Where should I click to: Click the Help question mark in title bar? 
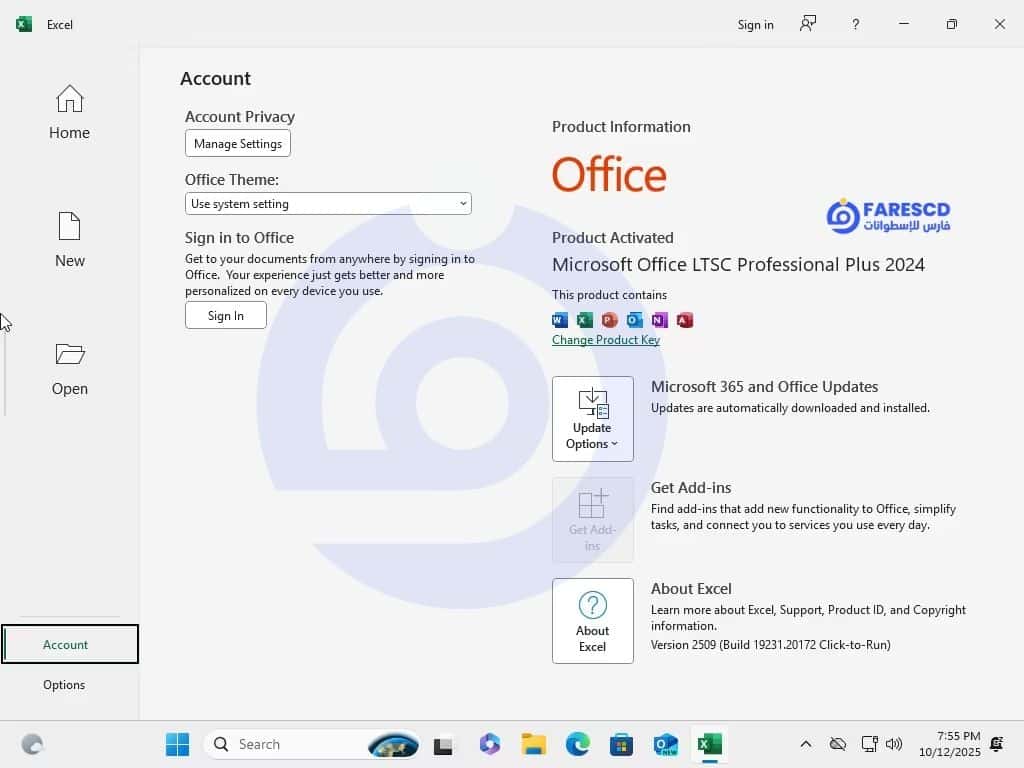855,24
